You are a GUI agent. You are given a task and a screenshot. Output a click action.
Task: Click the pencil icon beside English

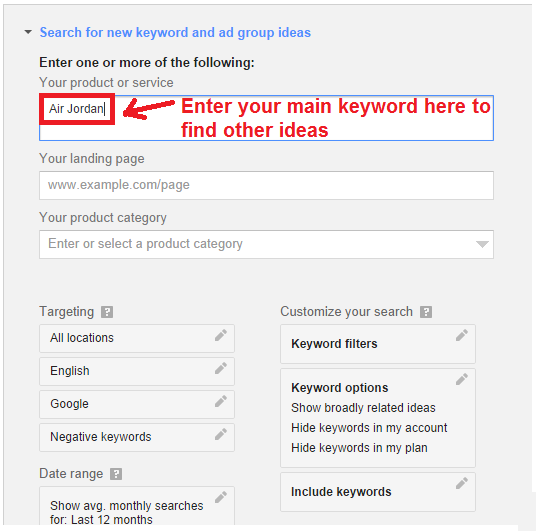[x=221, y=368]
